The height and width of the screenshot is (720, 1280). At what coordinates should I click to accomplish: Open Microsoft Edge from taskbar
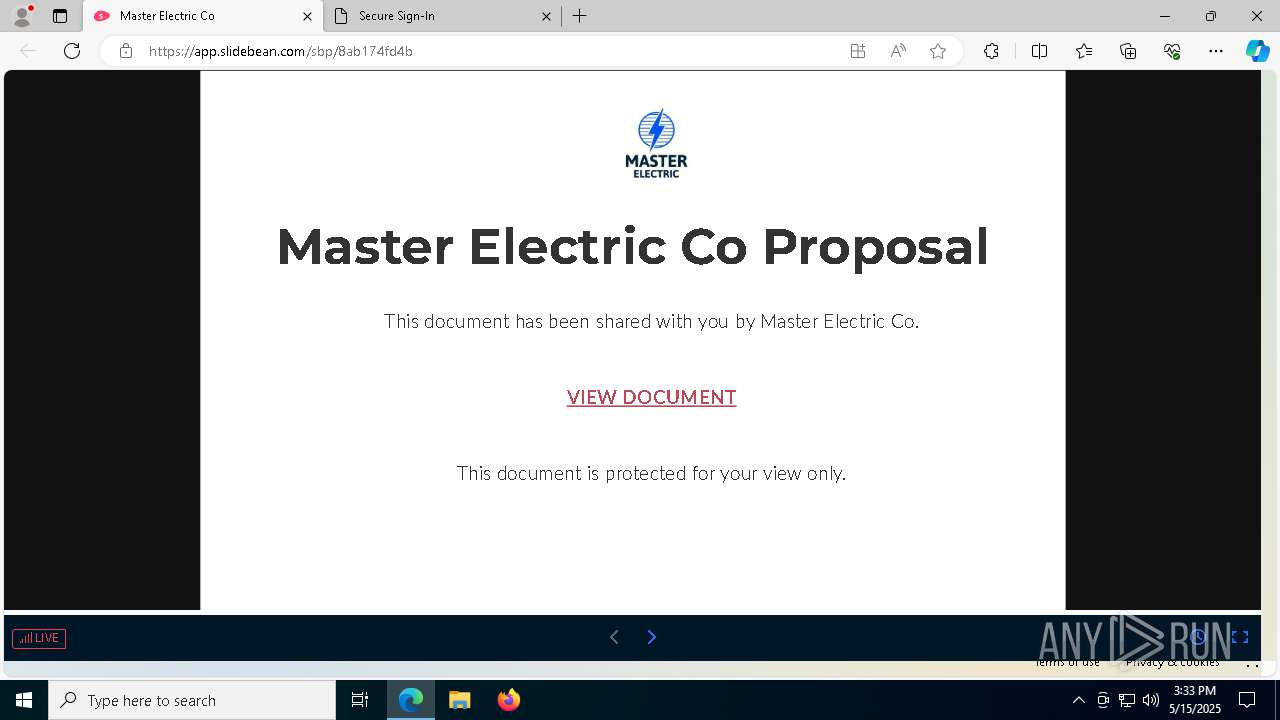pyautogui.click(x=411, y=700)
